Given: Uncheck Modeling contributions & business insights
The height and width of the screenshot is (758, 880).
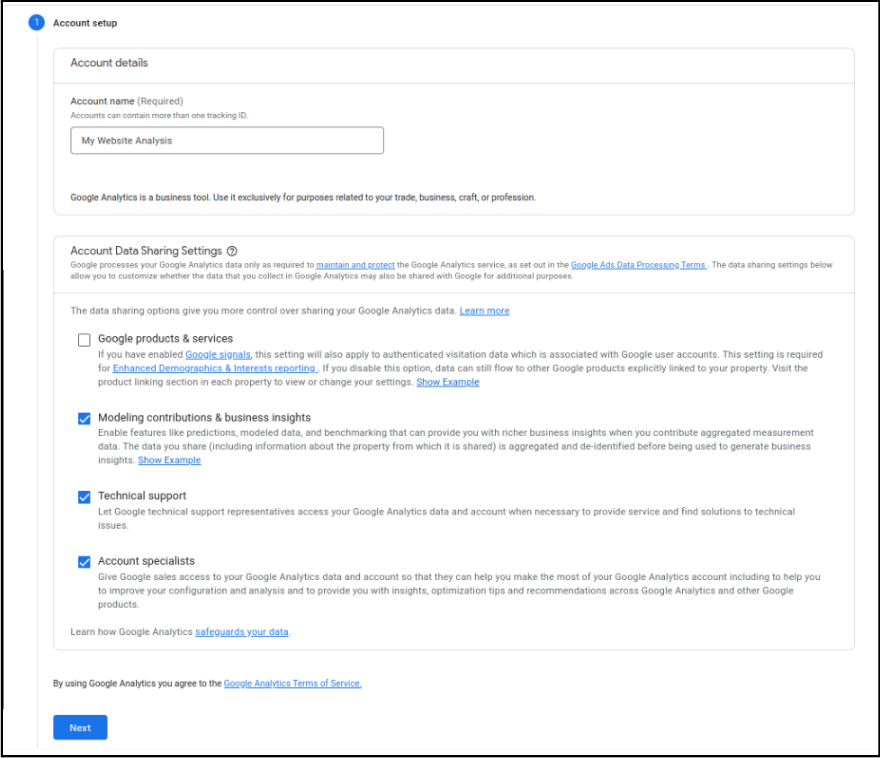Looking at the screenshot, I should point(84,418).
